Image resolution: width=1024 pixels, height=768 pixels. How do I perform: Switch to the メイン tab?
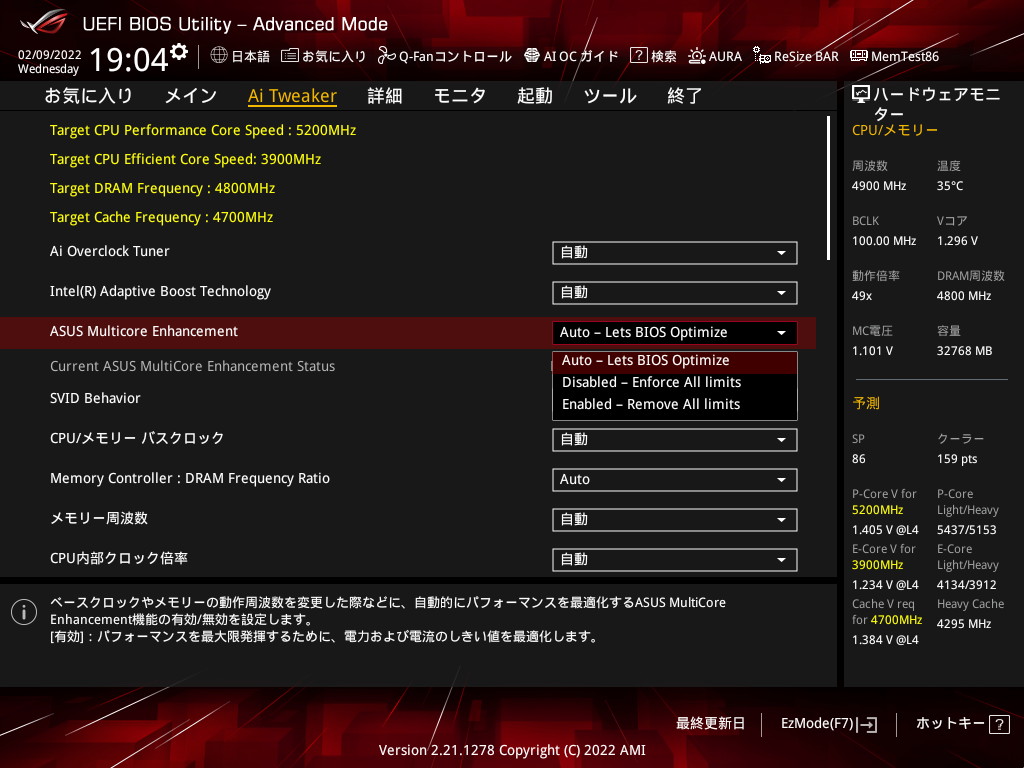click(x=191, y=96)
